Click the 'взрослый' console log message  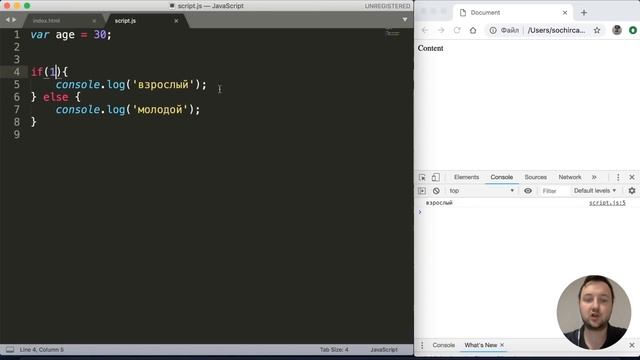[439, 203]
